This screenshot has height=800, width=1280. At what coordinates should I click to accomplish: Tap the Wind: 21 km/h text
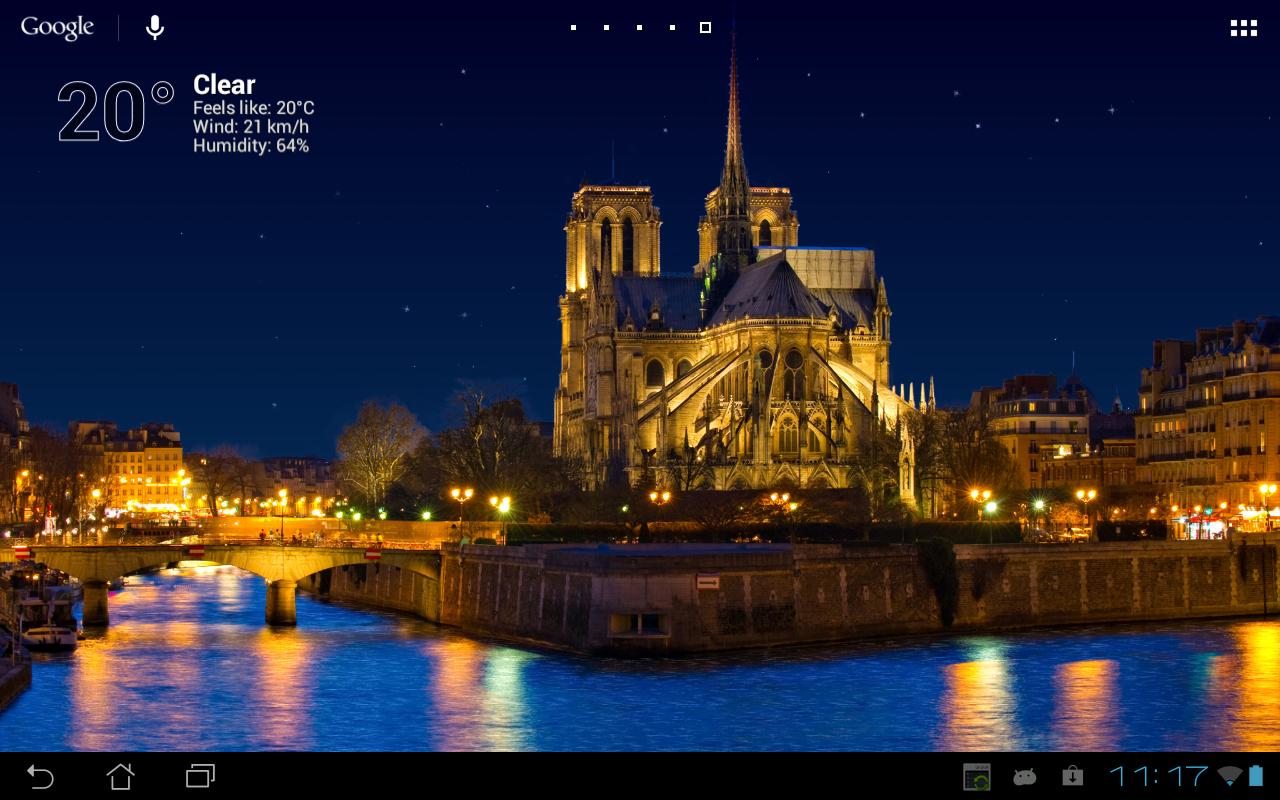250,127
